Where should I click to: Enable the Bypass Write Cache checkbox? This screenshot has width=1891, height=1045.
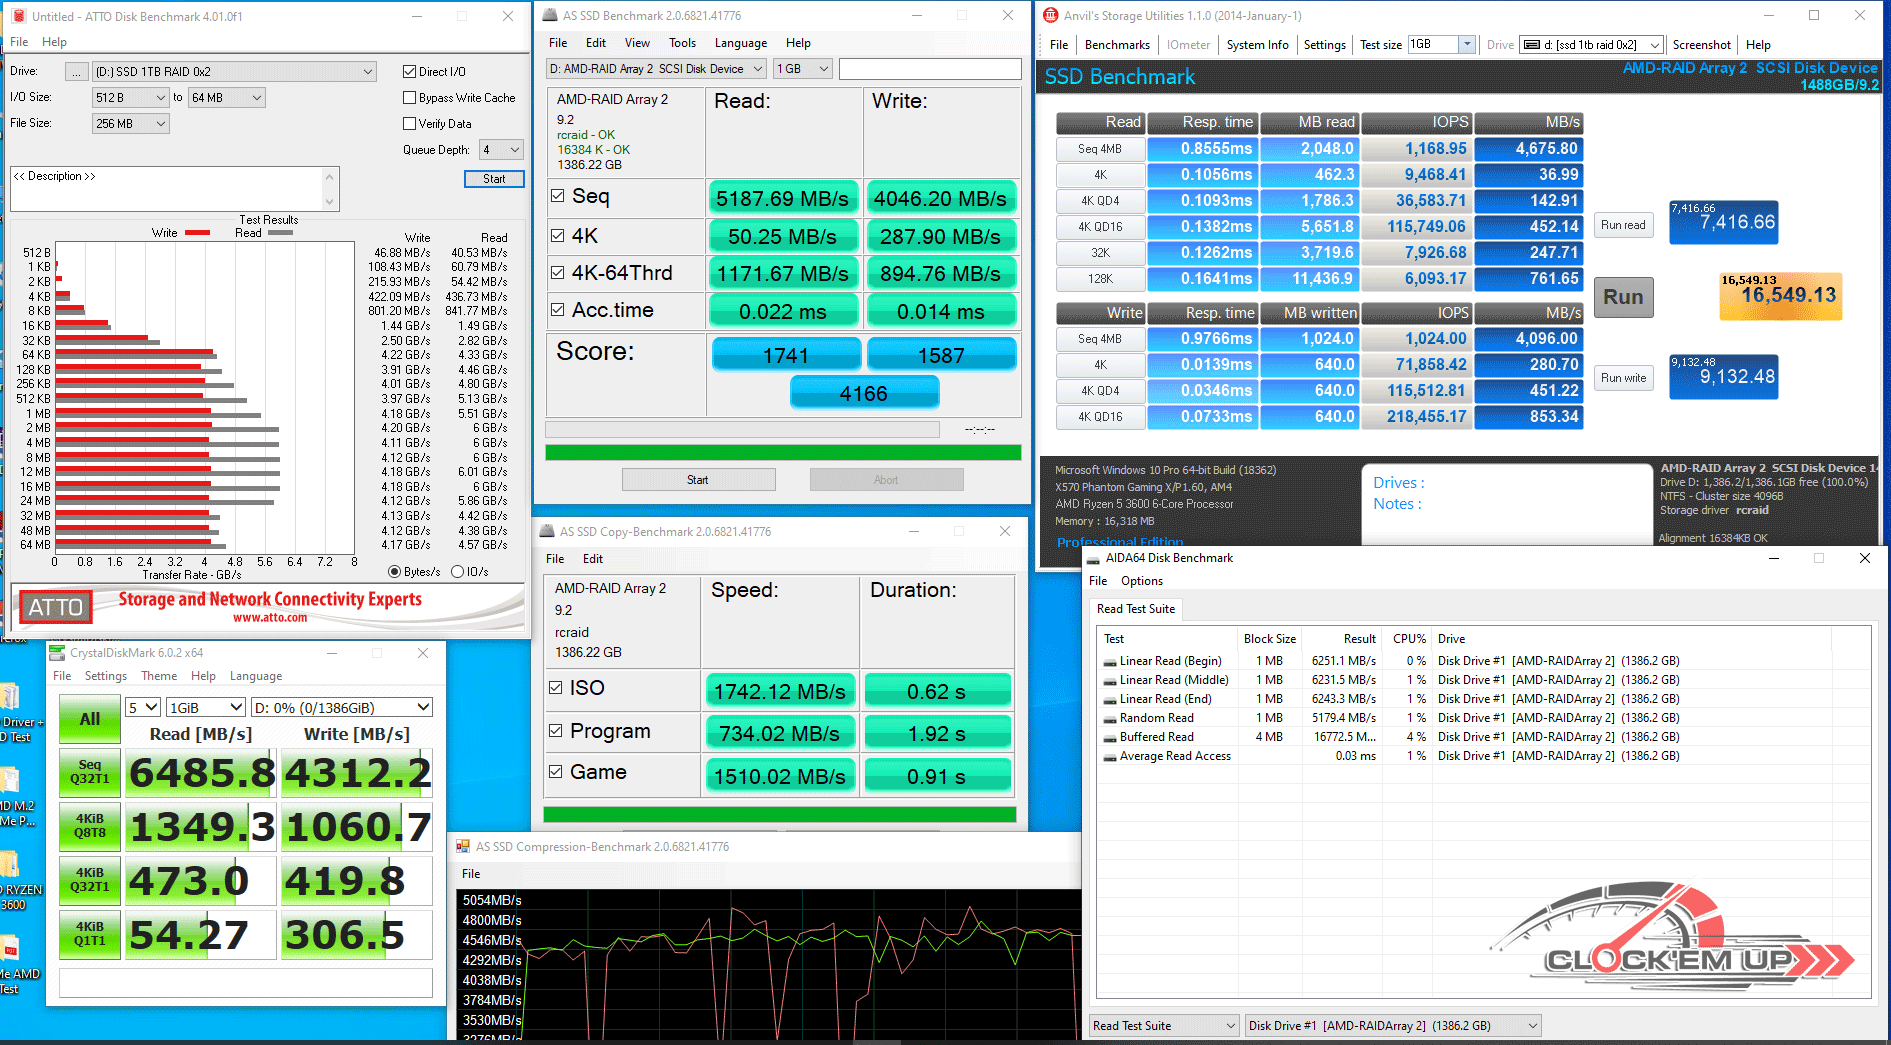pyautogui.click(x=410, y=98)
